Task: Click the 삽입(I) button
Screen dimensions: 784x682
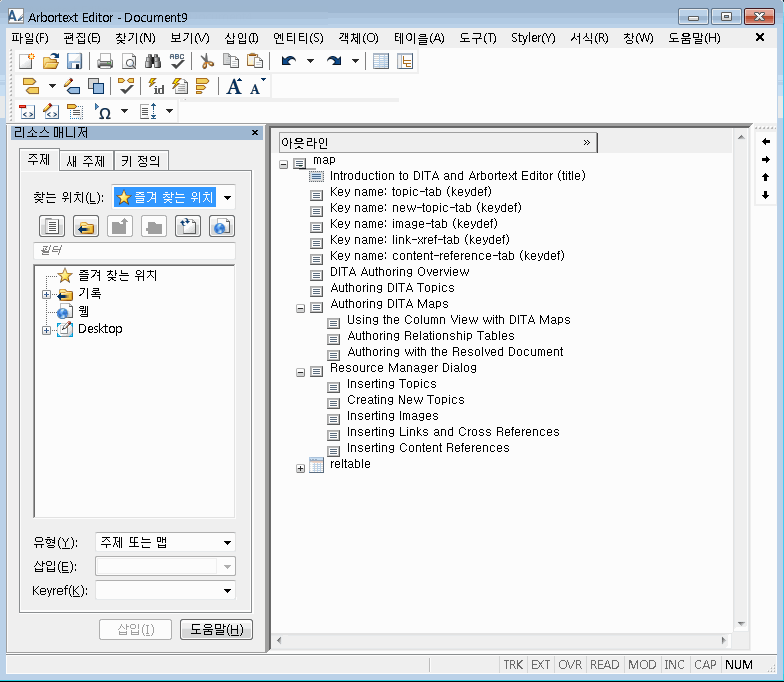Action: 136,630
